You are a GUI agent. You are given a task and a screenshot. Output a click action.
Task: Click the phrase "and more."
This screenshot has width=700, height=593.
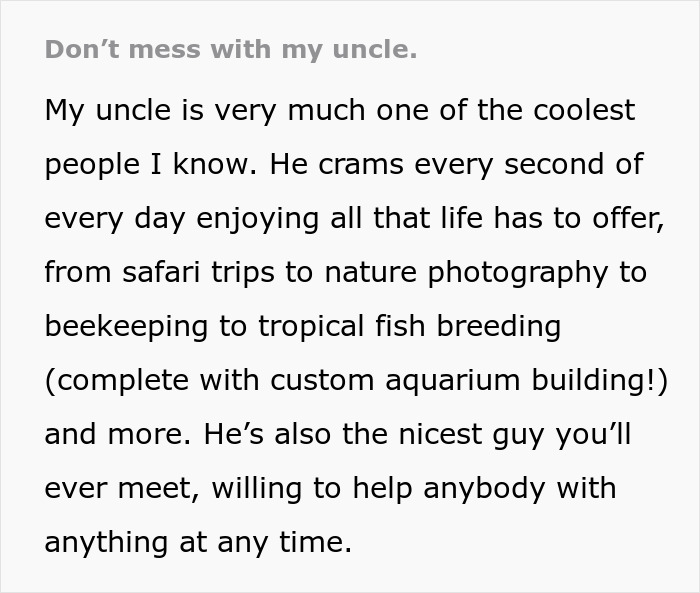point(118,434)
